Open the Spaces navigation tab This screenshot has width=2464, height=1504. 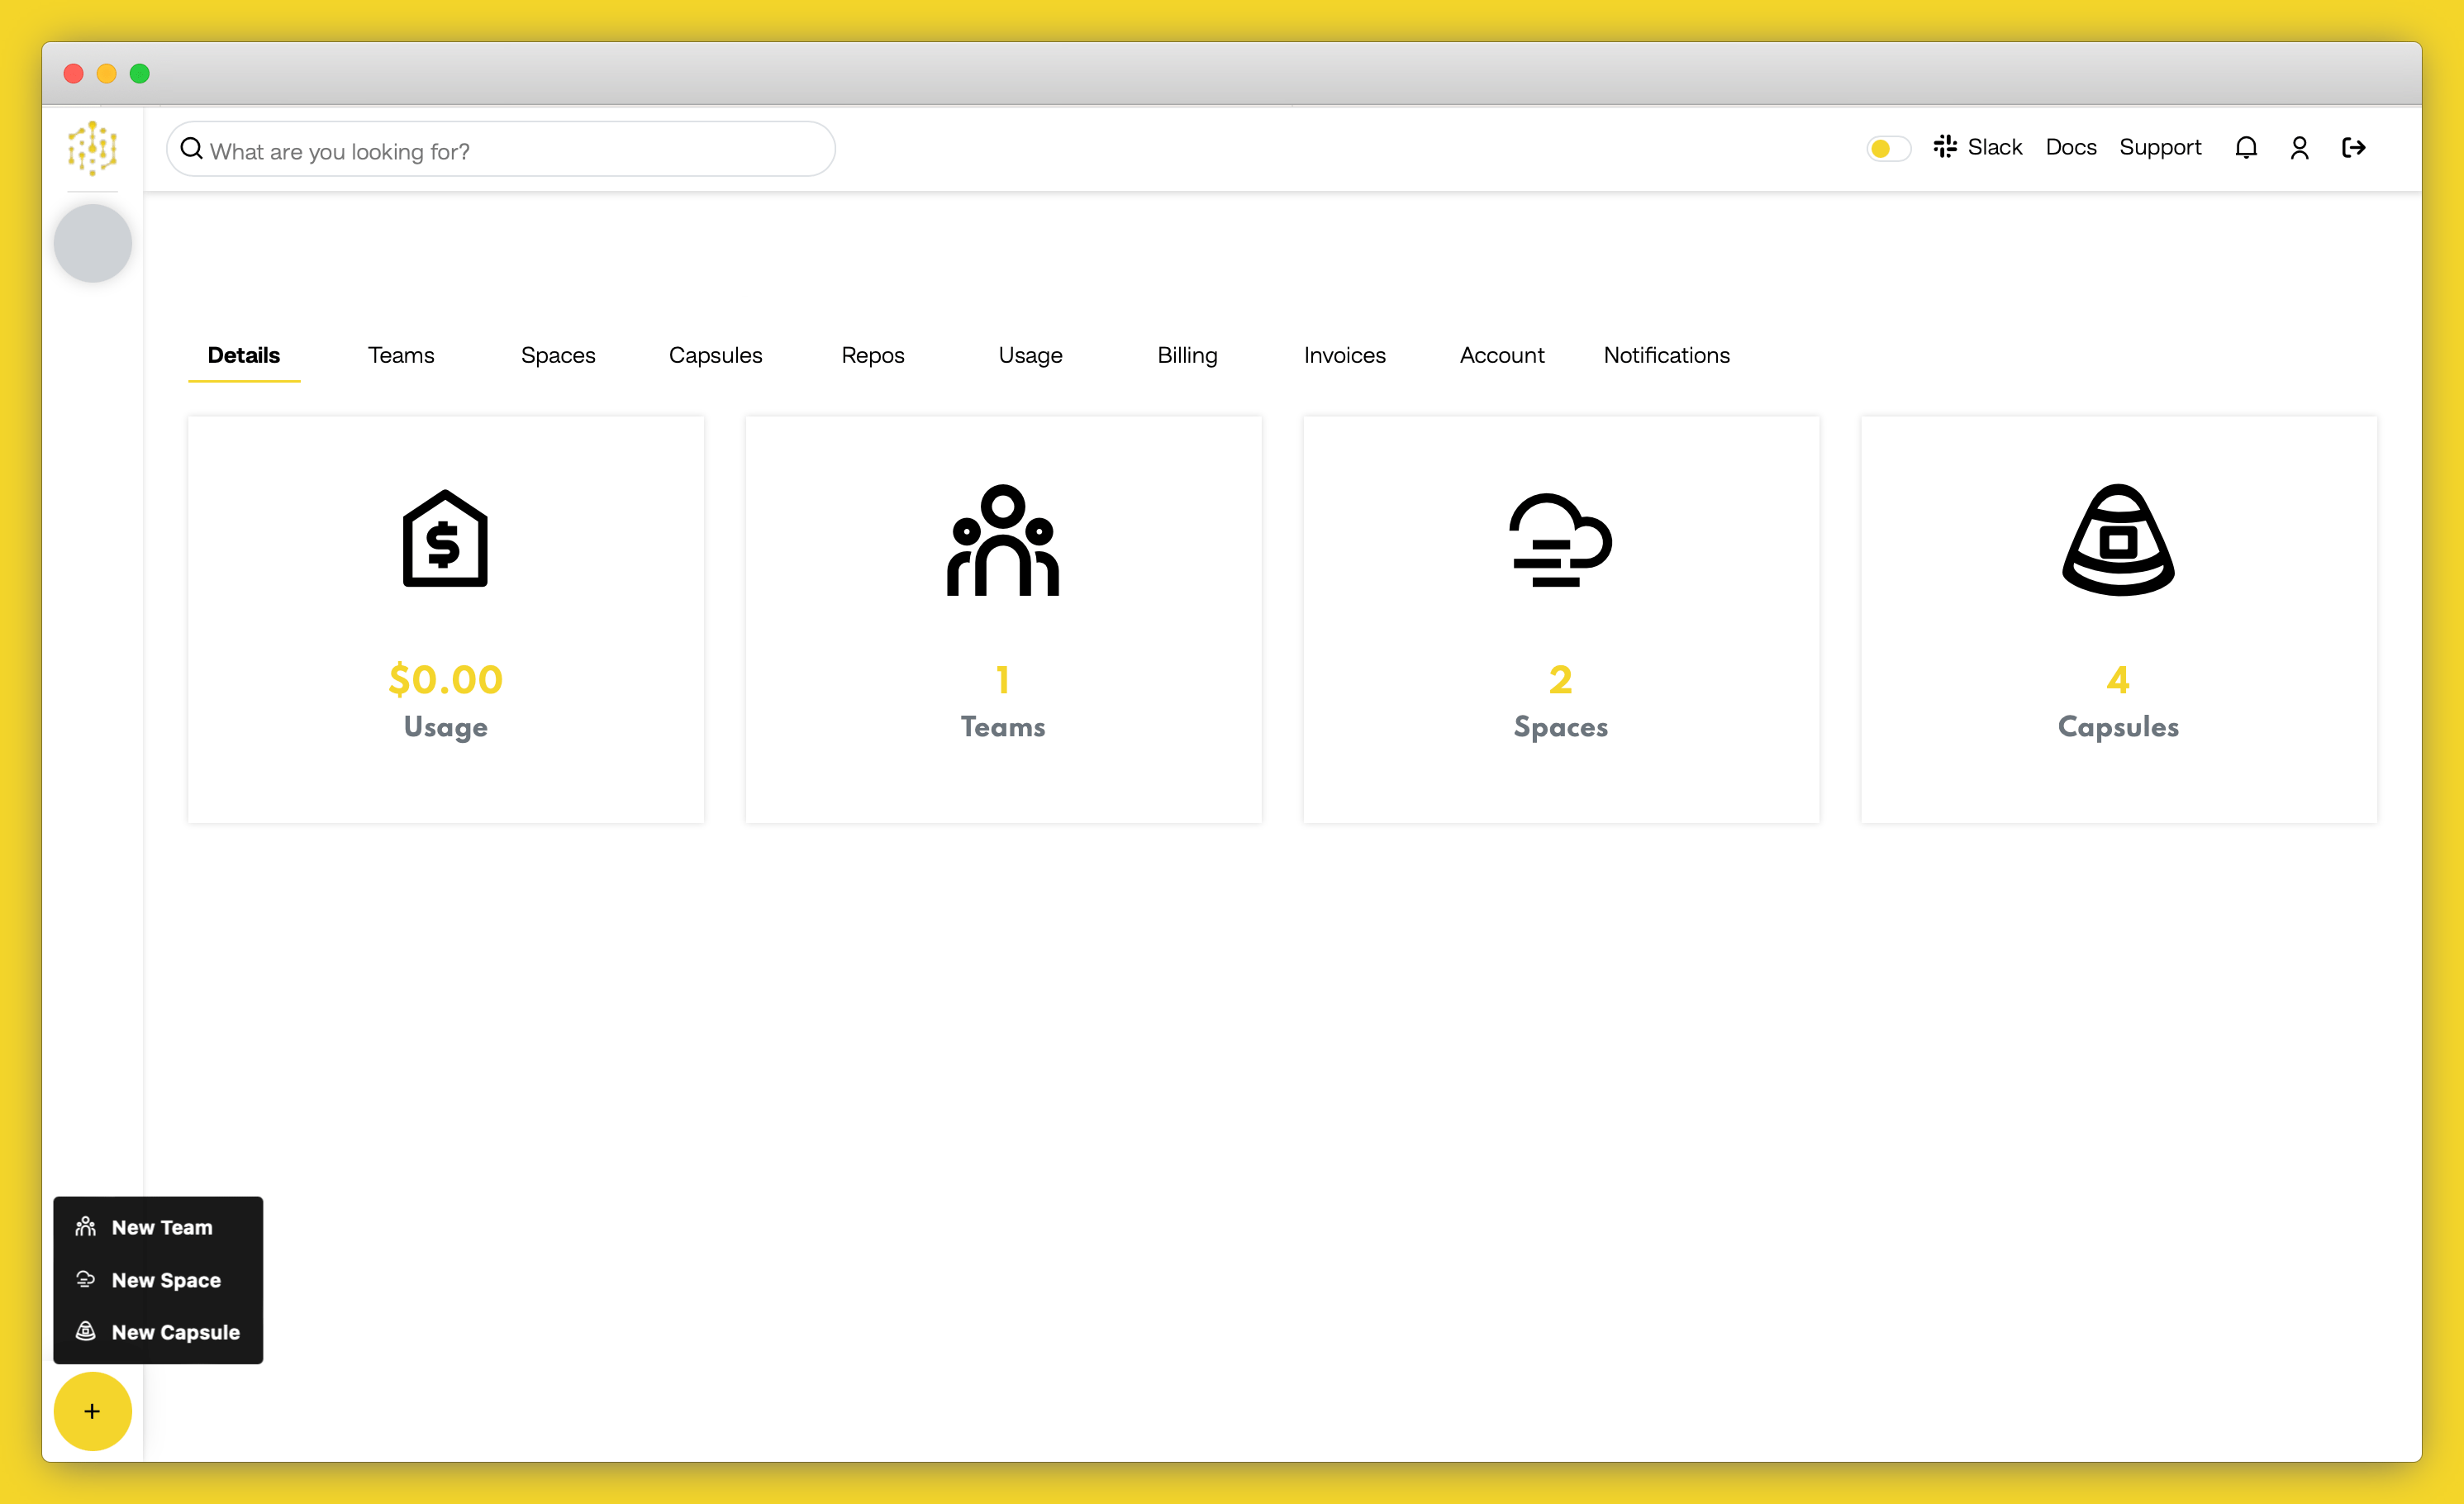[x=556, y=354]
